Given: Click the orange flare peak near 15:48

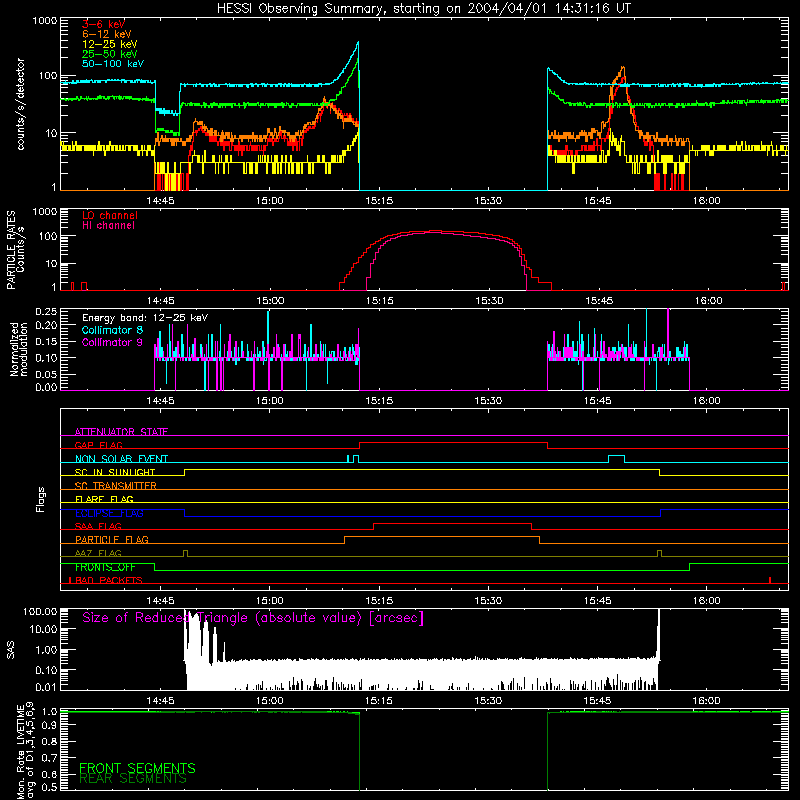Looking at the screenshot, I should tap(622, 68).
